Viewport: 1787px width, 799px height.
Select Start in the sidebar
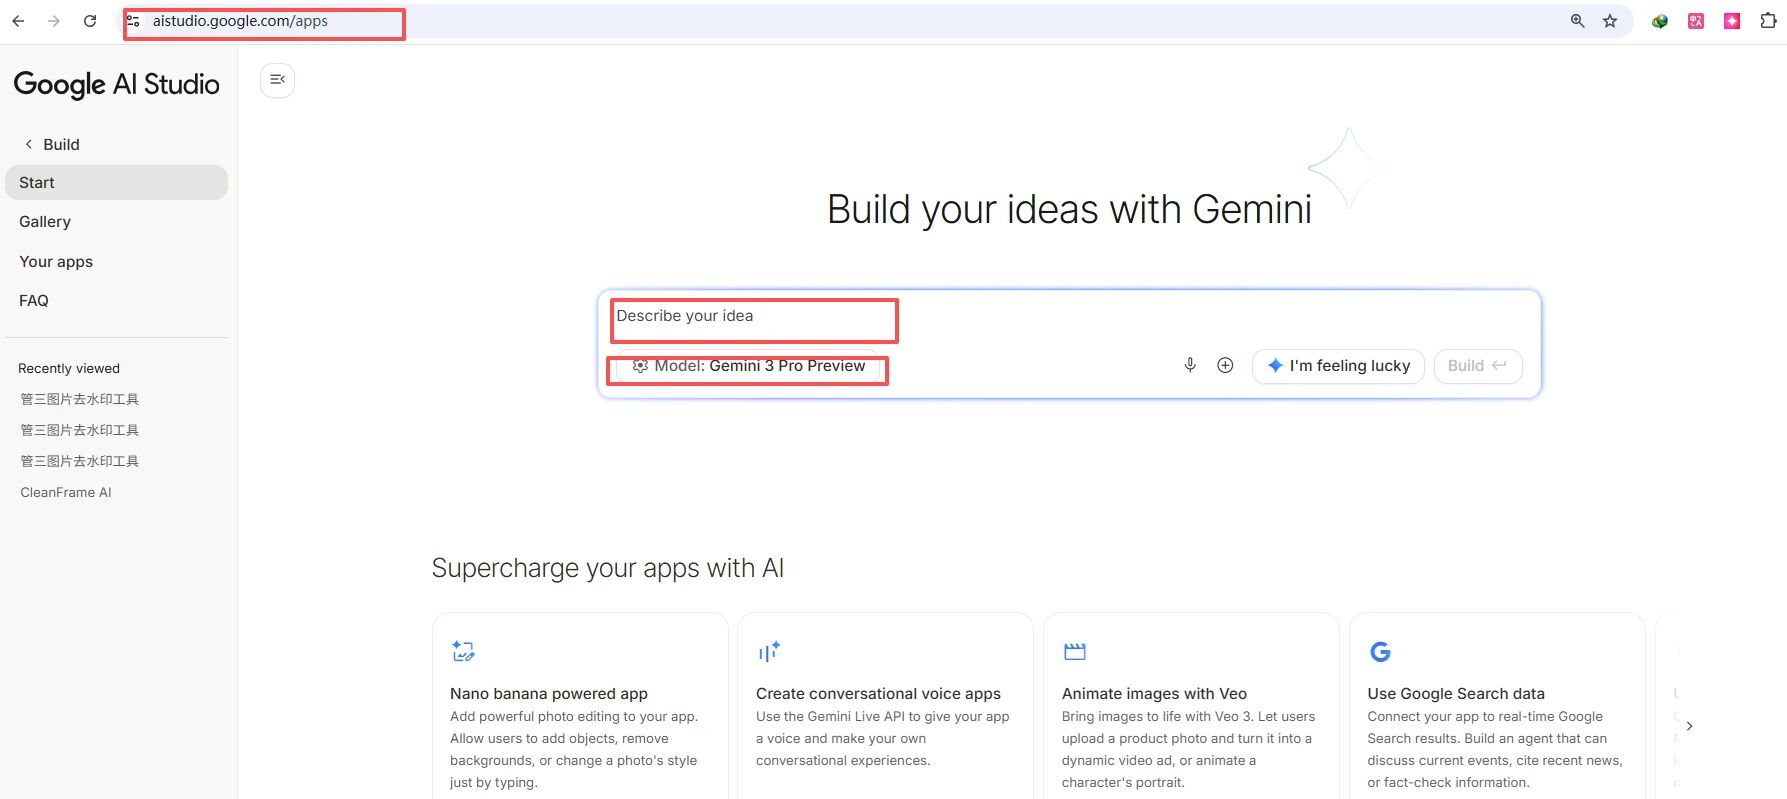116,183
